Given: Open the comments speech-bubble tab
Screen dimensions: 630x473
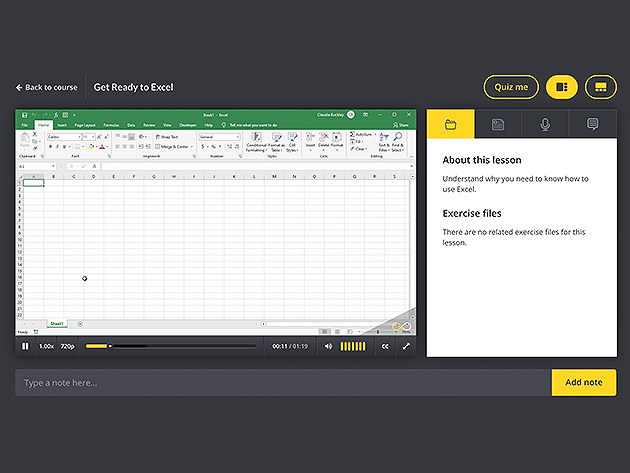Looking at the screenshot, I should pyautogui.click(x=593, y=124).
